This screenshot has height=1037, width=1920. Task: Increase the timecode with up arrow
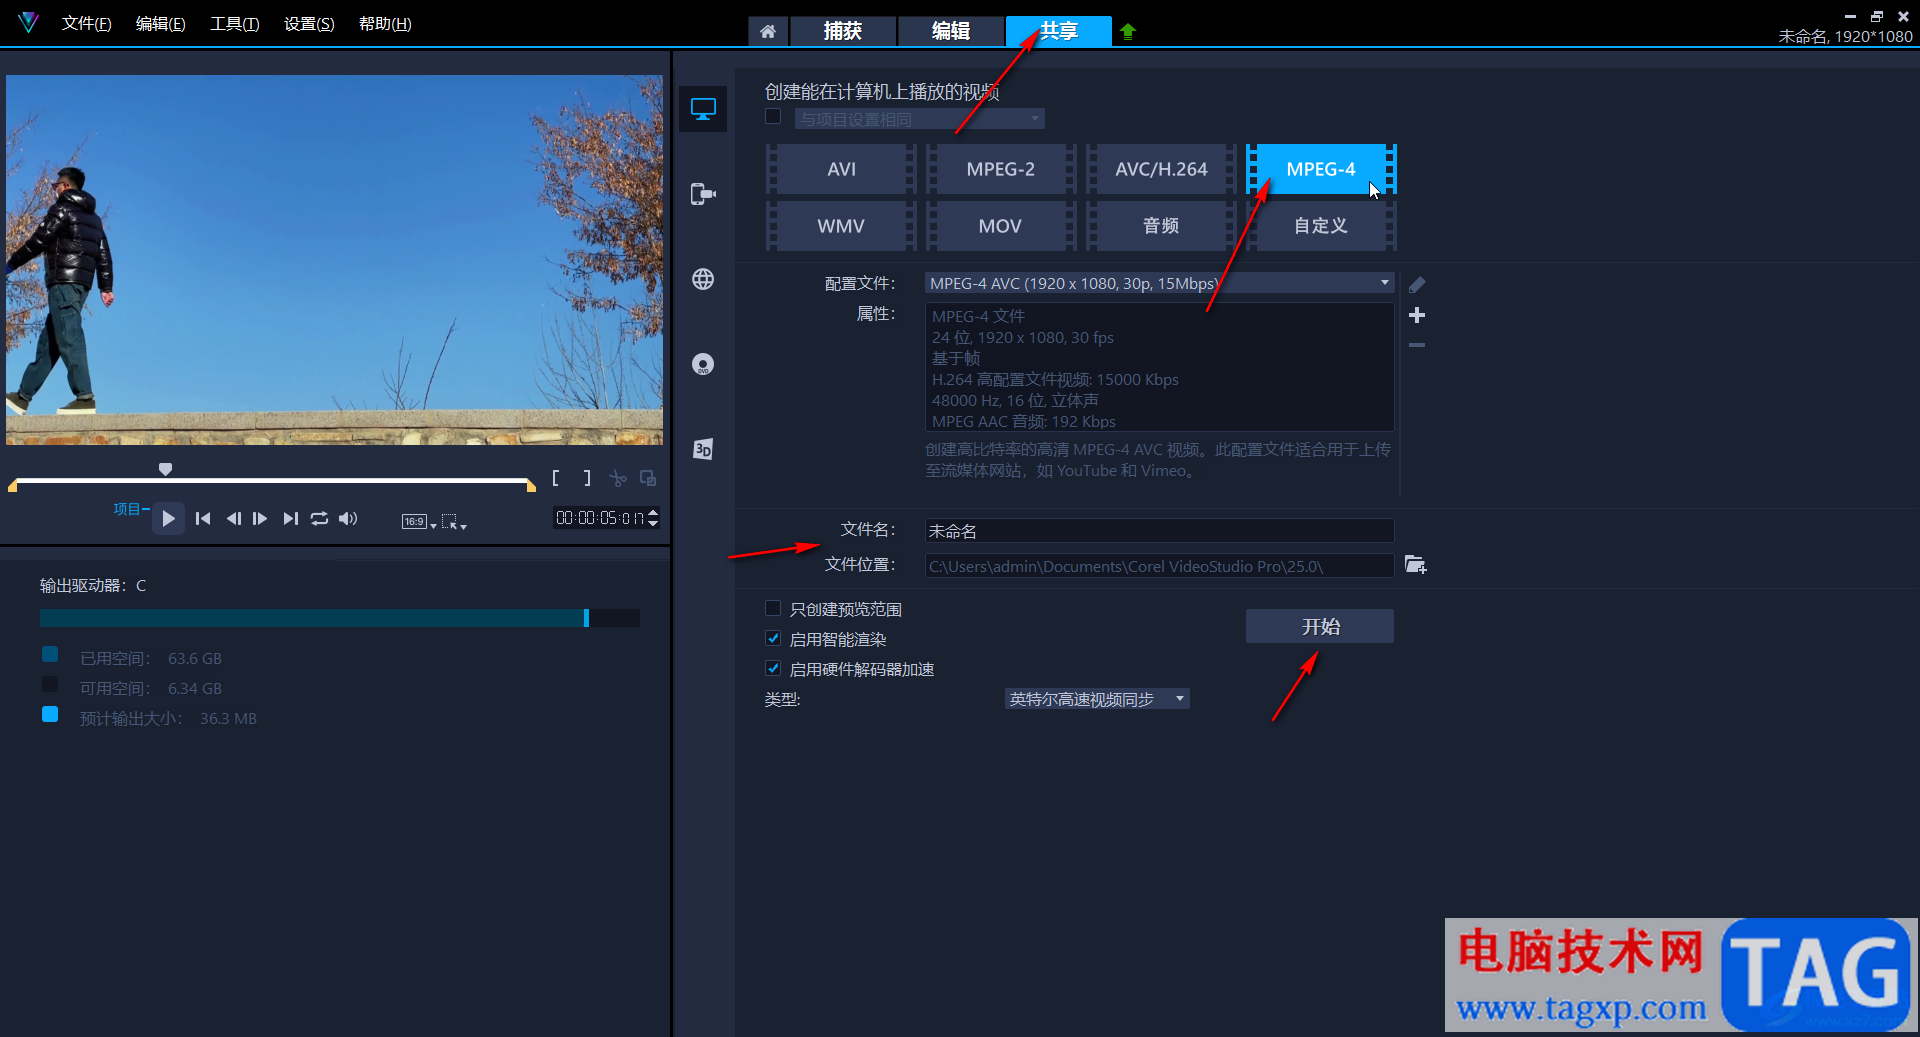click(653, 513)
